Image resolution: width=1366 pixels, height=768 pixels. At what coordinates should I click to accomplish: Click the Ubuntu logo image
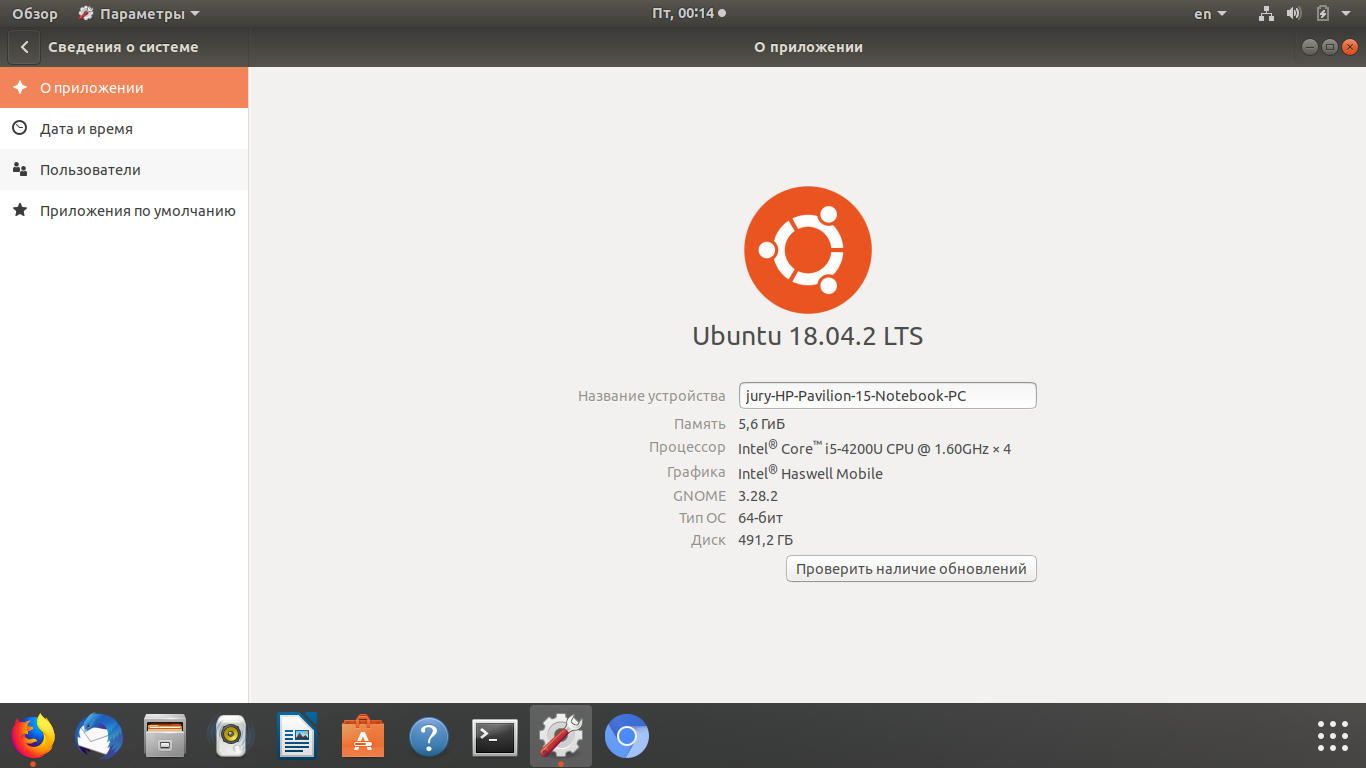pos(808,250)
